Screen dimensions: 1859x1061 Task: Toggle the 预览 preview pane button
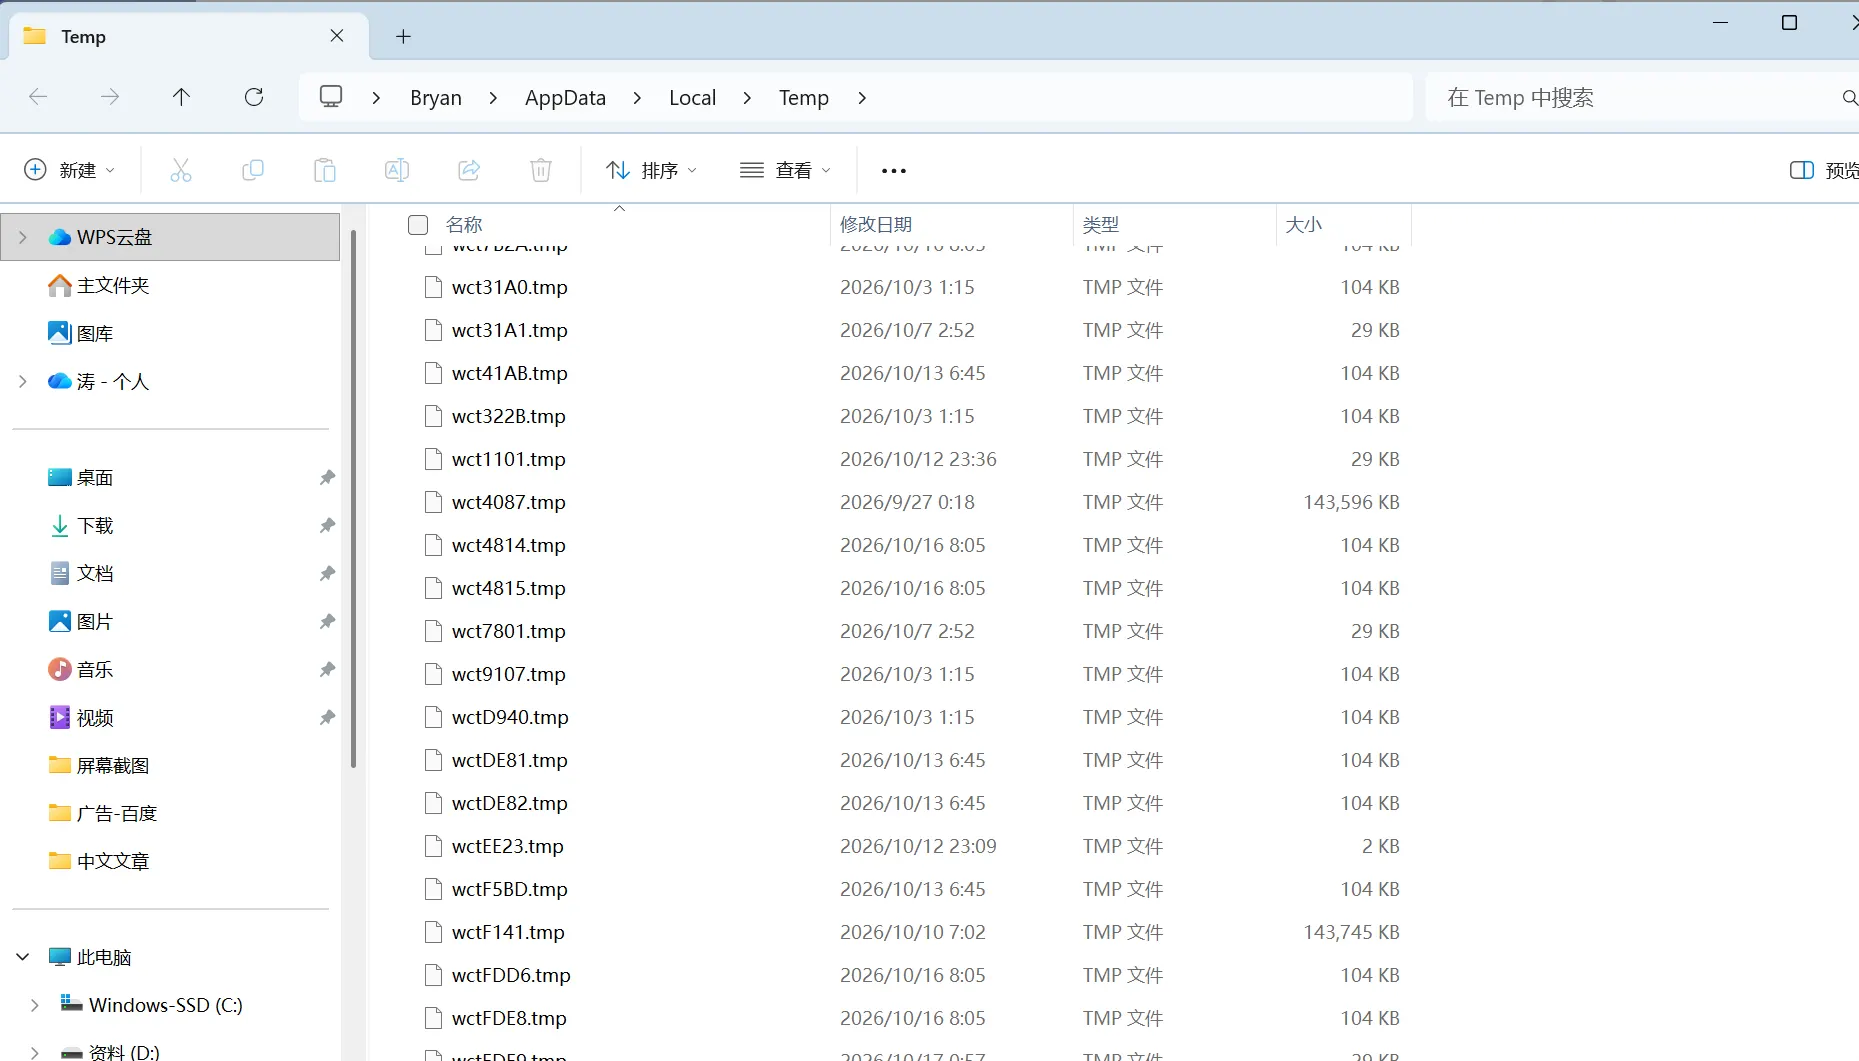(x=1823, y=170)
